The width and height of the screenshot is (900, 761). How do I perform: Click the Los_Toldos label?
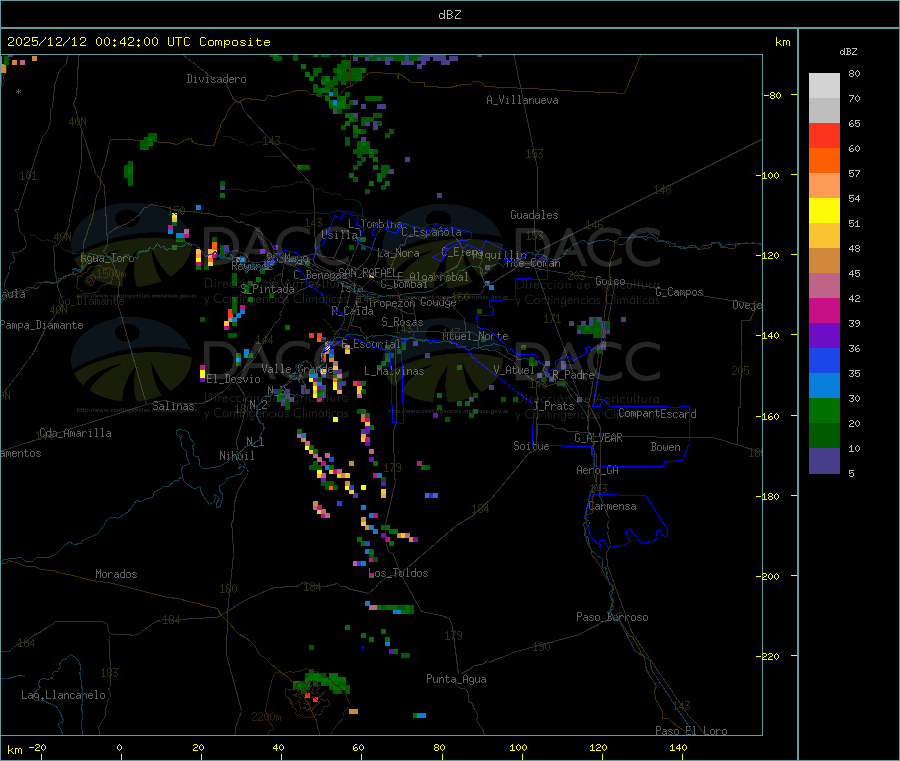[398, 573]
